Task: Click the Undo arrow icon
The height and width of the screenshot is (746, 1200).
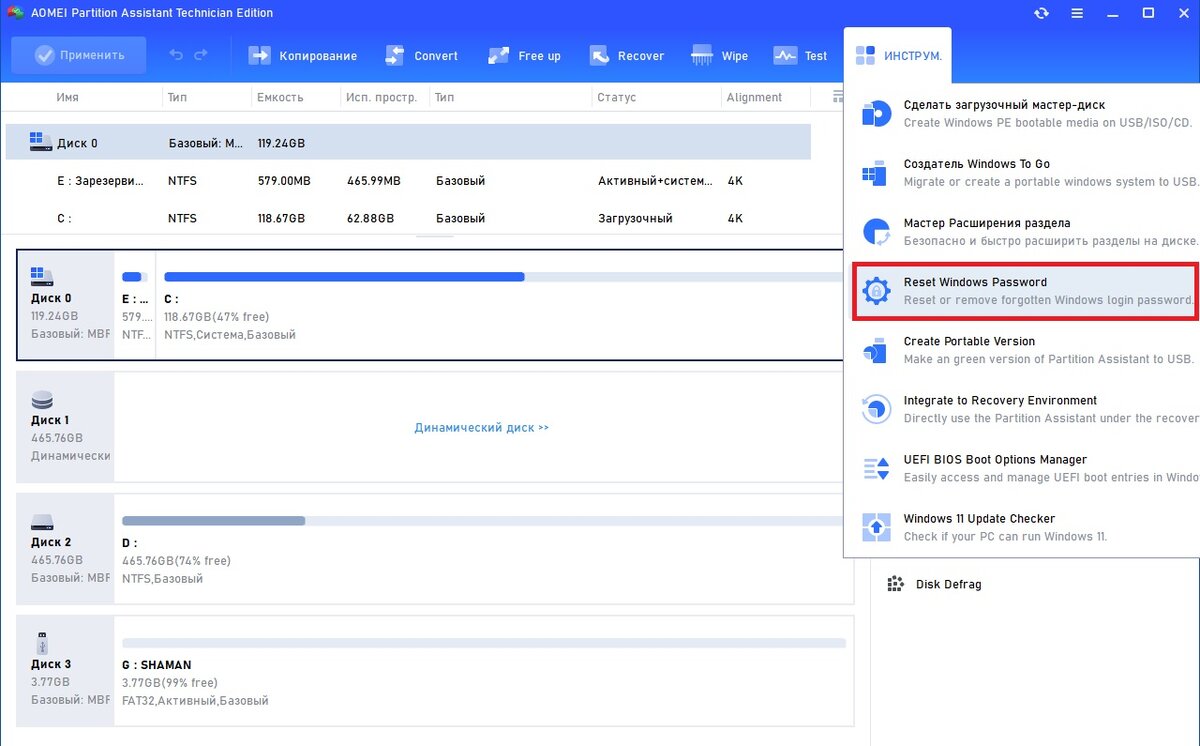Action: pos(177,56)
